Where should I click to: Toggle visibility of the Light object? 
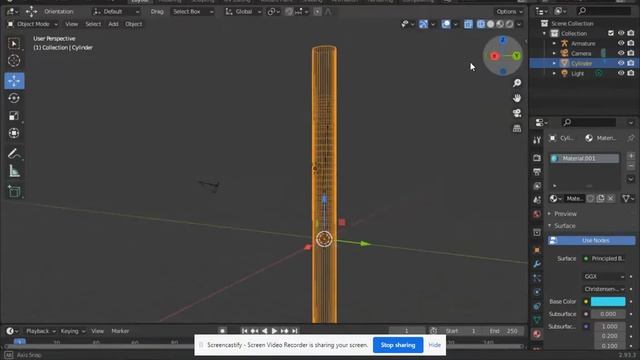tap(621, 73)
